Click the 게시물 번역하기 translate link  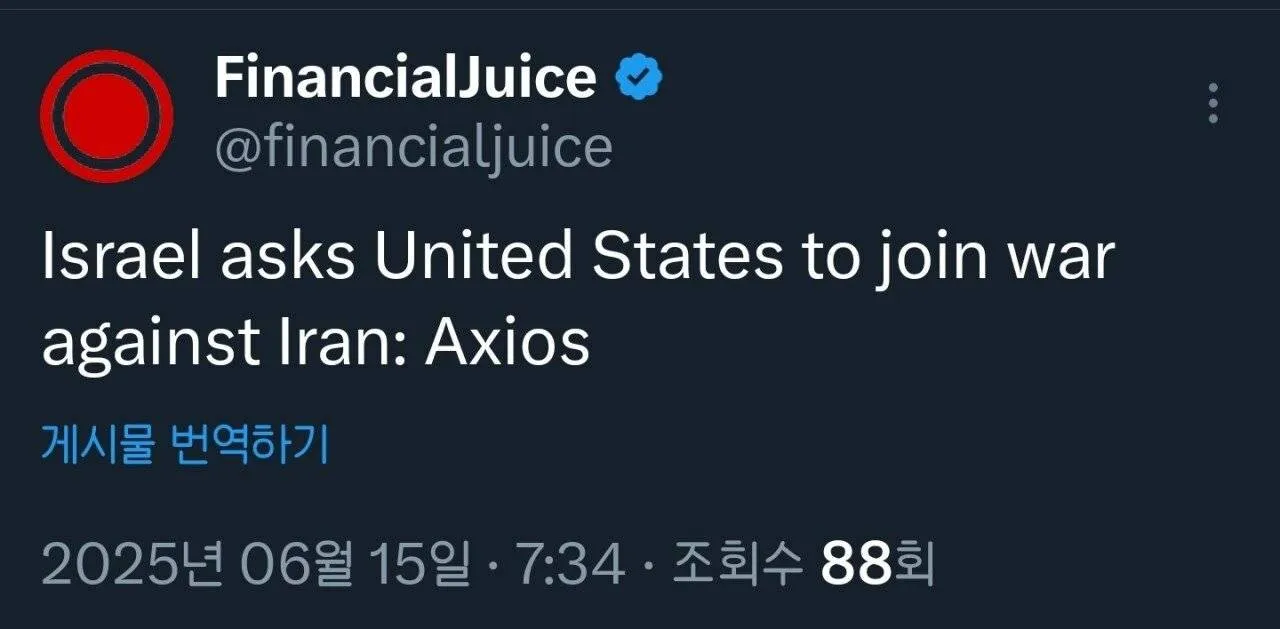click(185, 445)
